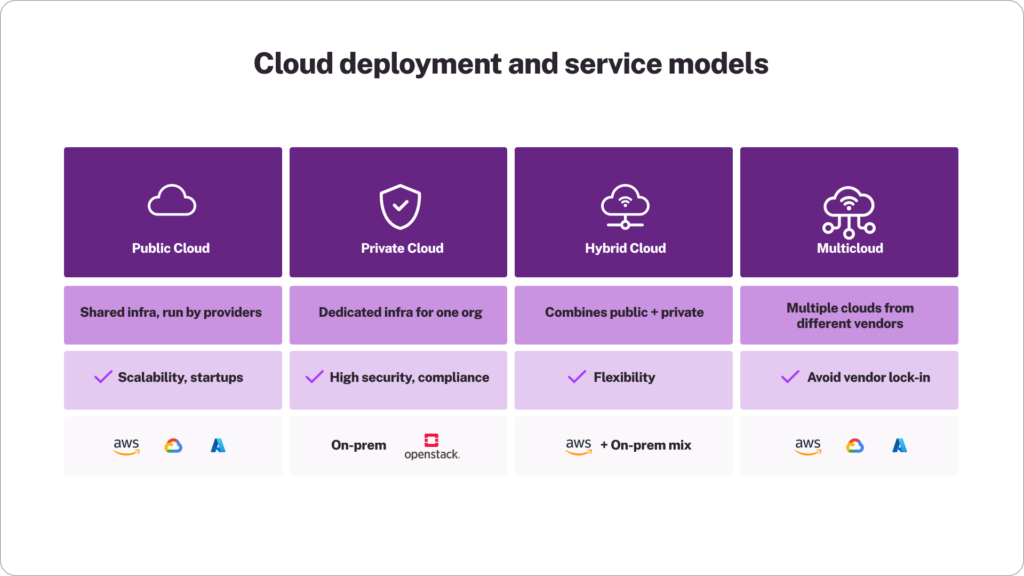This screenshot has height=576, width=1024.
Task: Collapse the Shared infra, run by providers panel
Action: (172, 312)
